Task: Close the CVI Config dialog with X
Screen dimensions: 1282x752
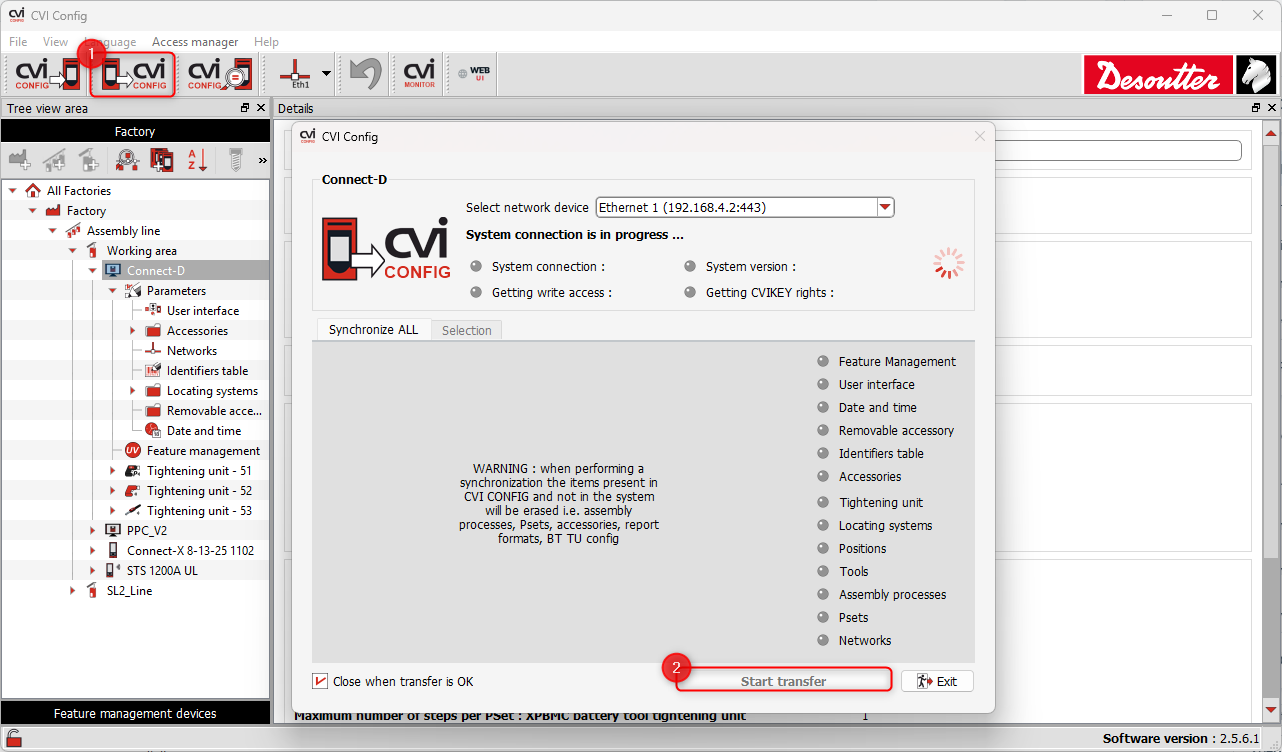Action: [980, 136]
